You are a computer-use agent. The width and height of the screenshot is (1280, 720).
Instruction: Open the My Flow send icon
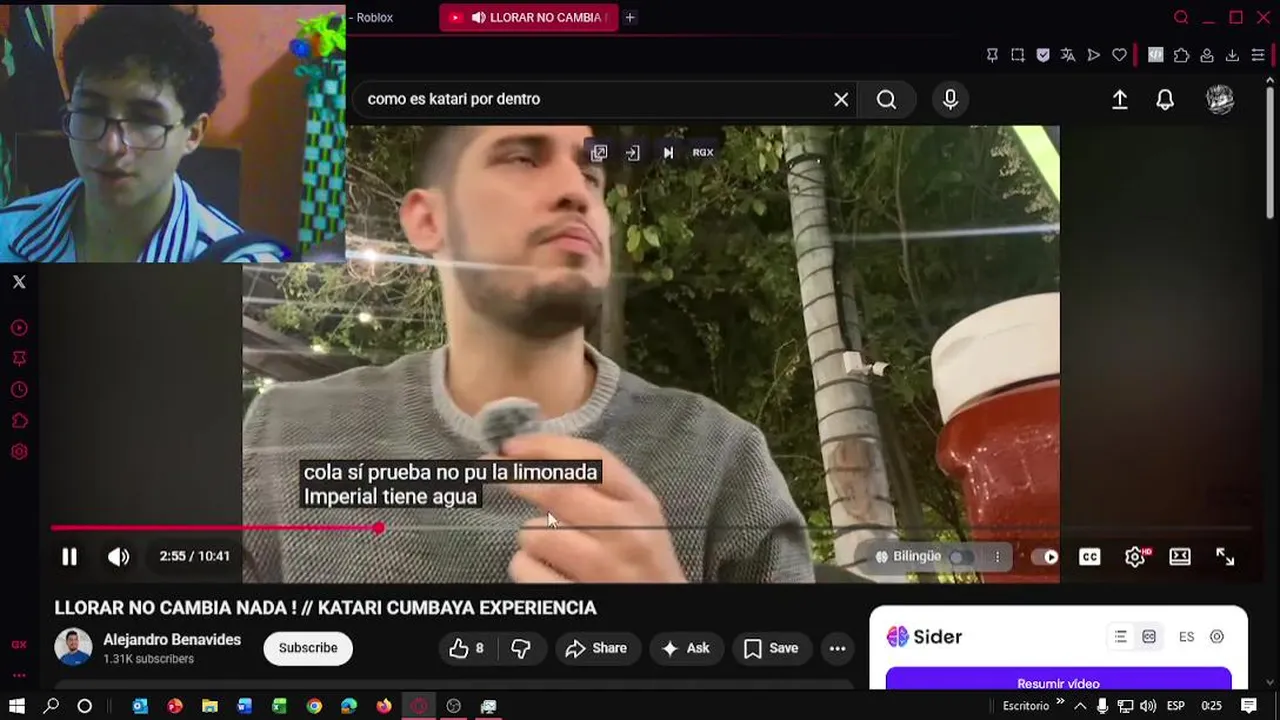coord(1094,55)
